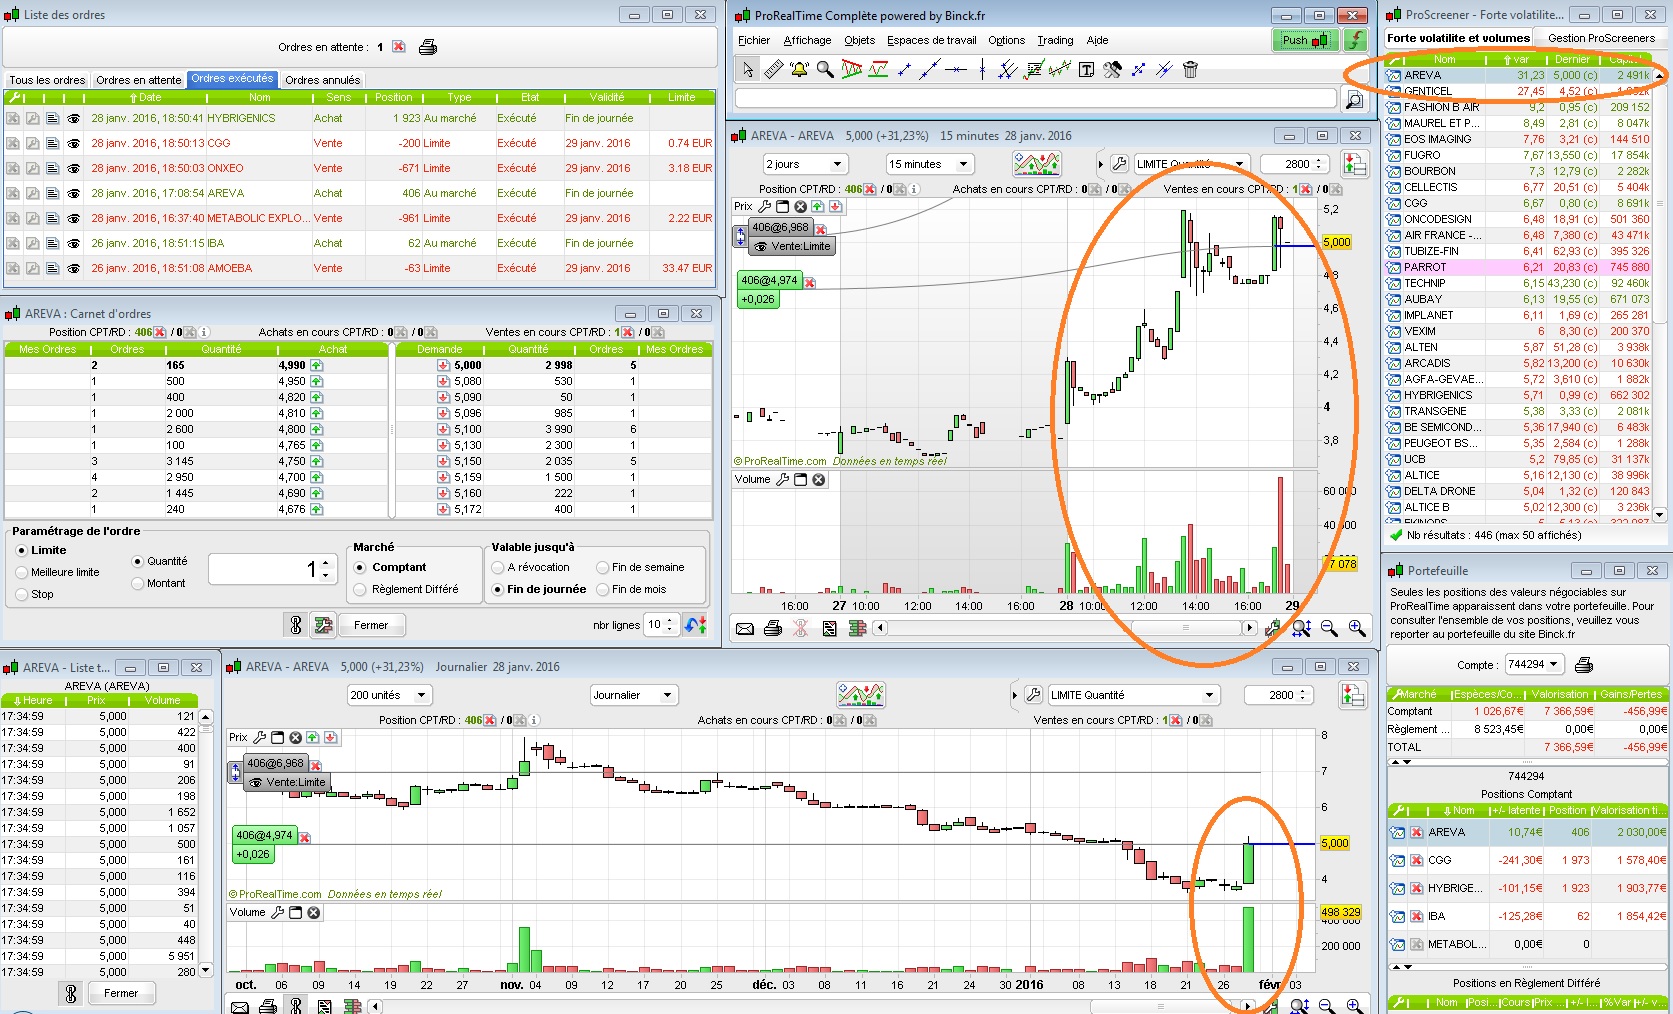The width and height of the screenshot is (1673, 1014).
Task: Select the Limite order type radio
Action: 21,551
